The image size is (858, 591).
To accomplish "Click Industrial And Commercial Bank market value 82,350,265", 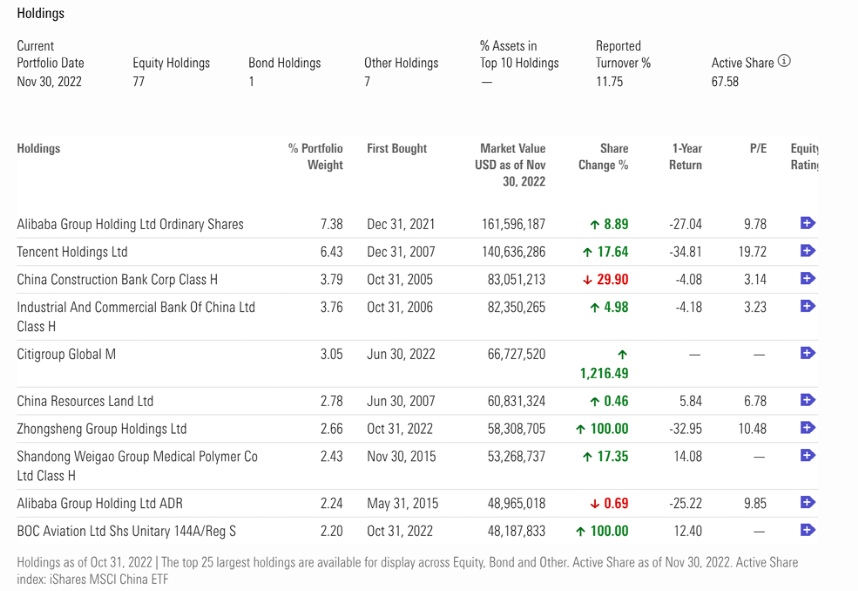I will coord(517,307).
